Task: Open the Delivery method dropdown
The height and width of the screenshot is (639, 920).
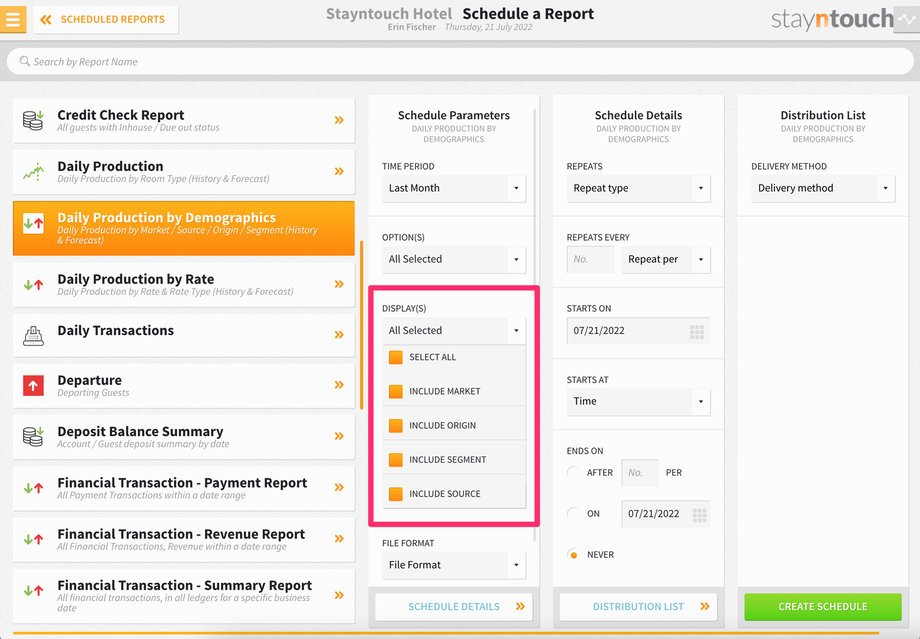Action: [823, 188]
